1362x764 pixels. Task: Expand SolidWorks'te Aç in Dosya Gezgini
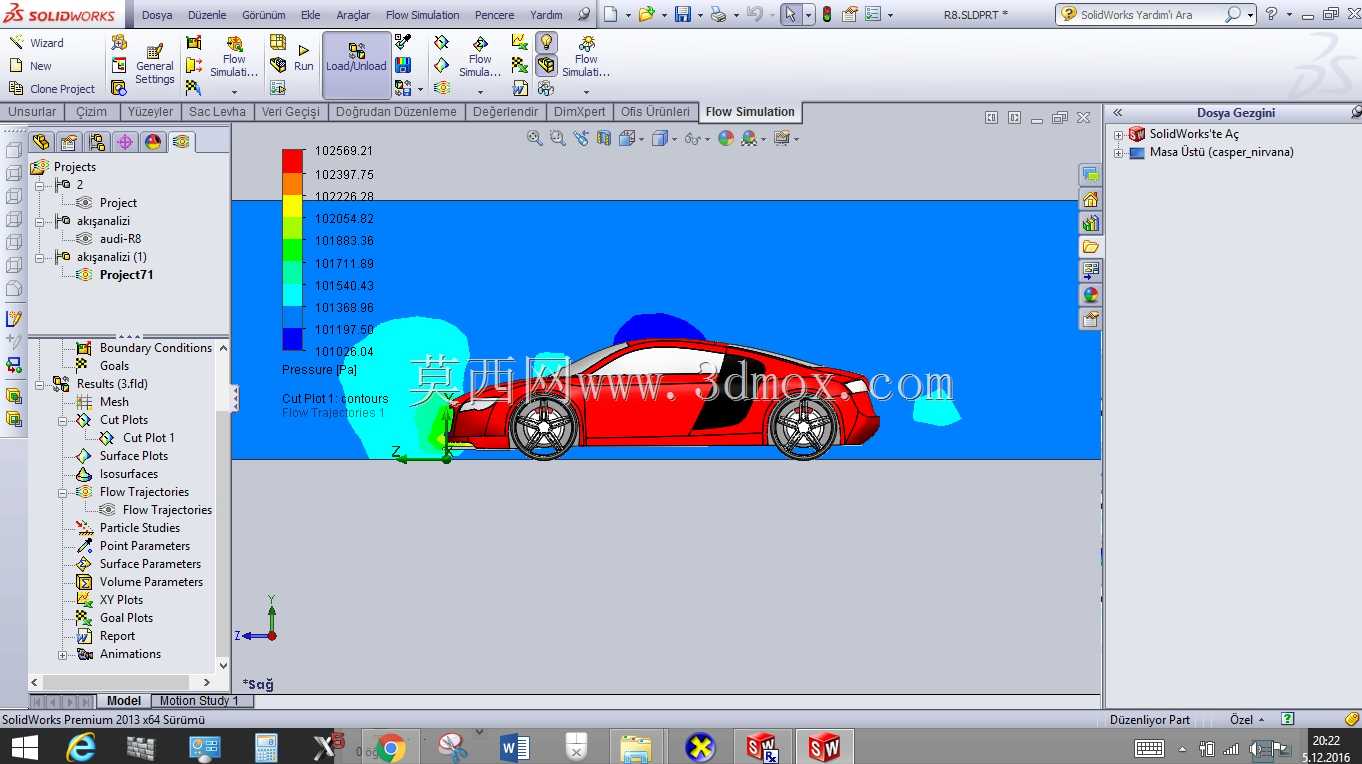coord(1119,134)
